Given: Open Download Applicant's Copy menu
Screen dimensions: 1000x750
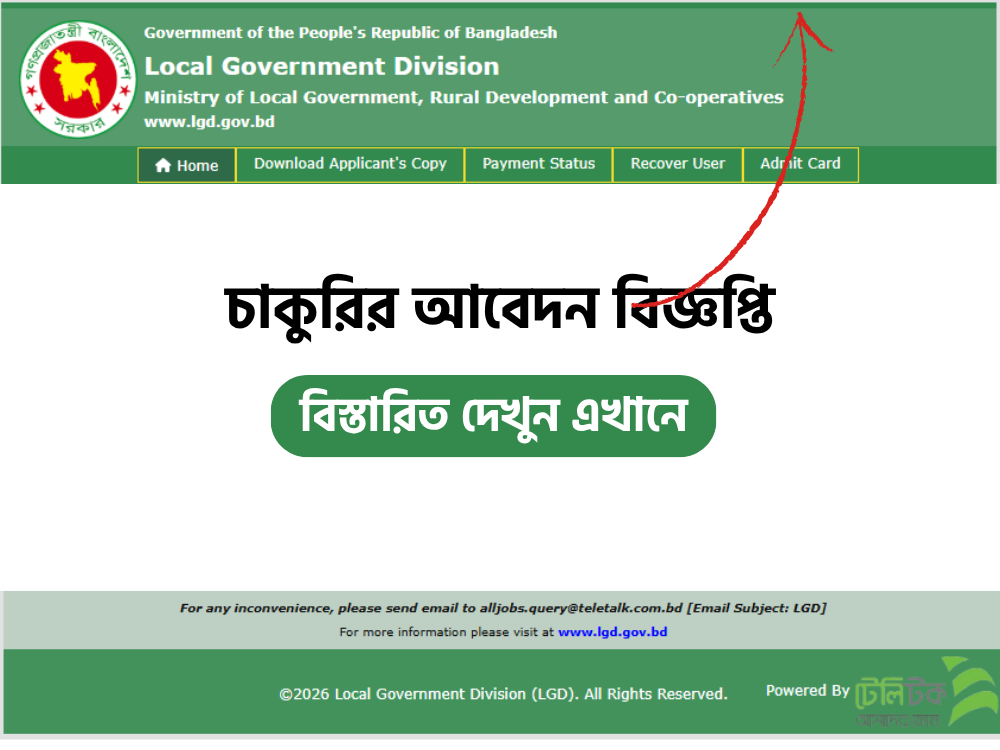Looking at the screenshot, I should point(350,165).
